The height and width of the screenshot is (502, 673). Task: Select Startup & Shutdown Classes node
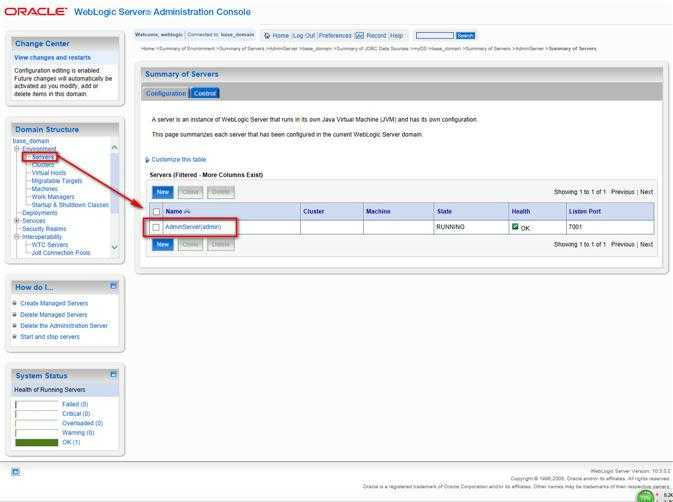pos(70,205)
